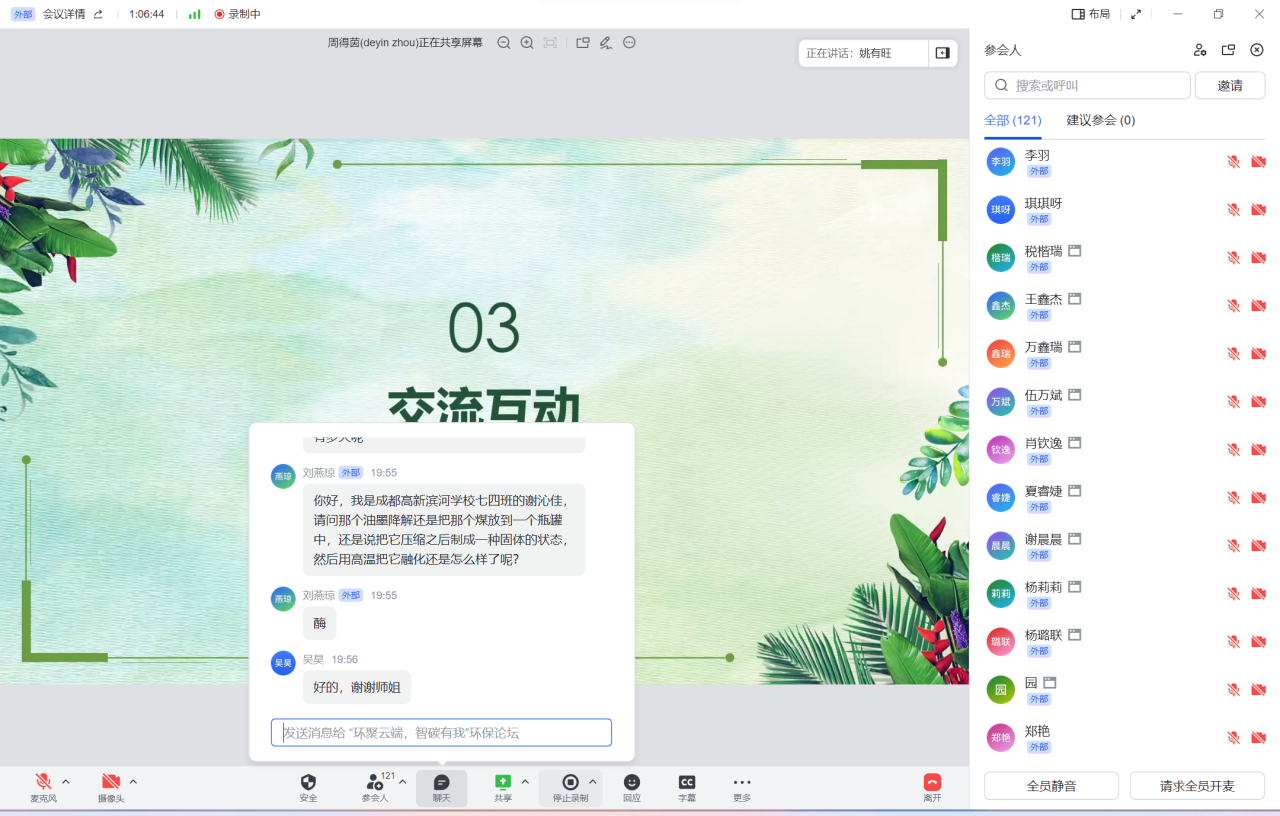This screenshot has height=816, width=1280.
Task: Mute participant 李羽's microphone
Action: pyautogui.click(x=1233, y=161)
